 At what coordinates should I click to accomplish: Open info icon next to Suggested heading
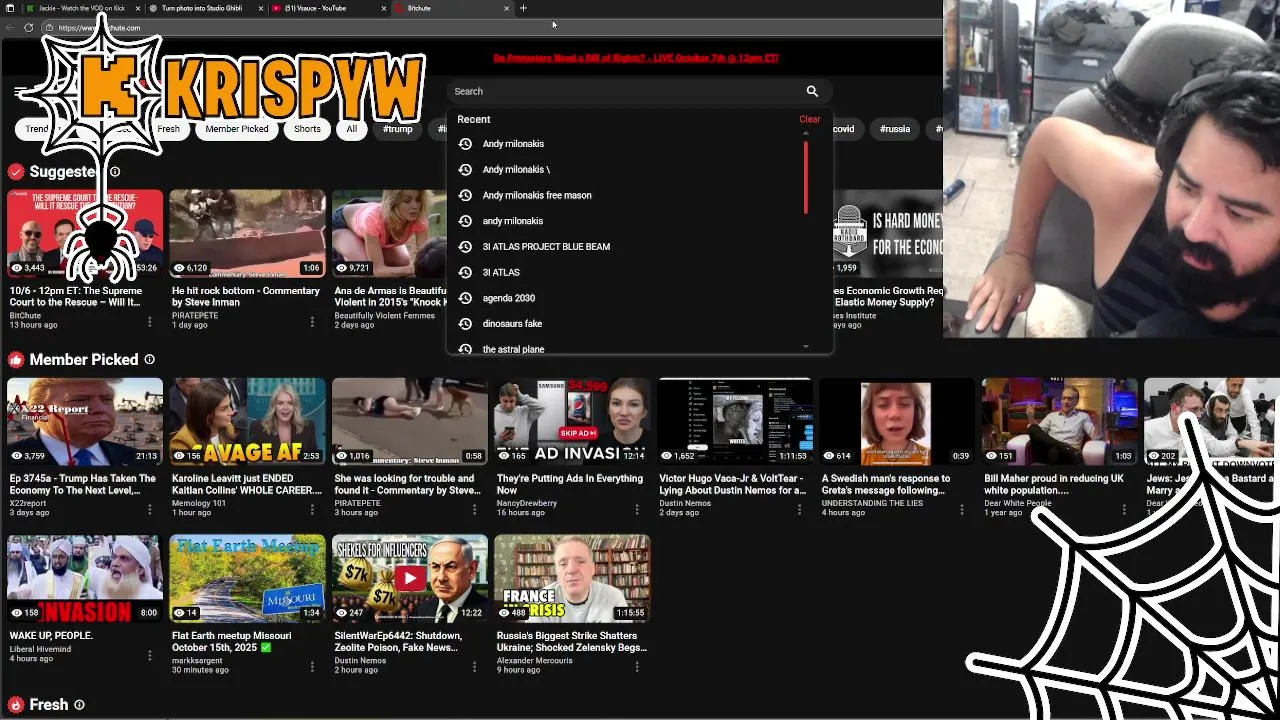tap(115, 172)
